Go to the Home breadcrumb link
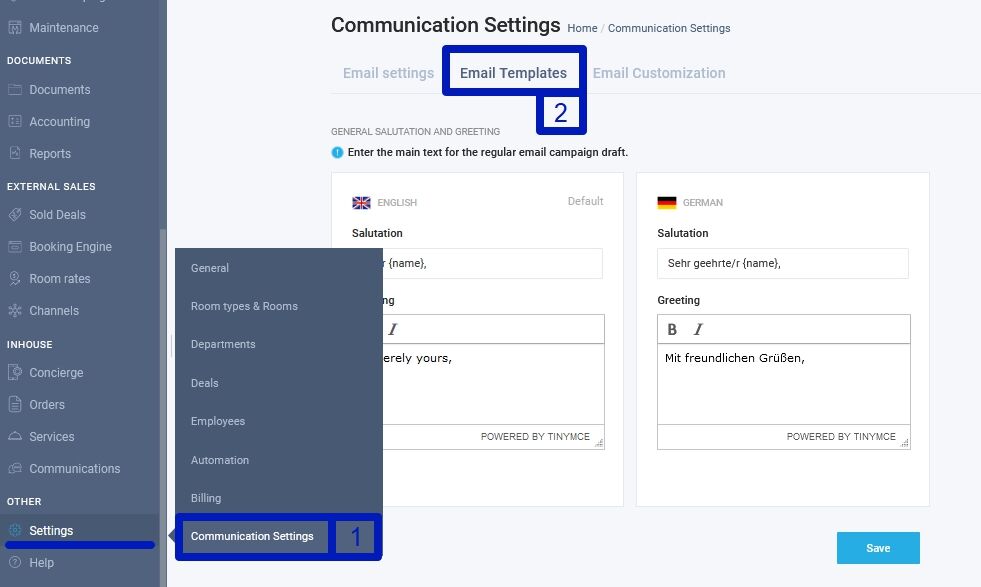The image size is (981, 587). tap(582, 28)
